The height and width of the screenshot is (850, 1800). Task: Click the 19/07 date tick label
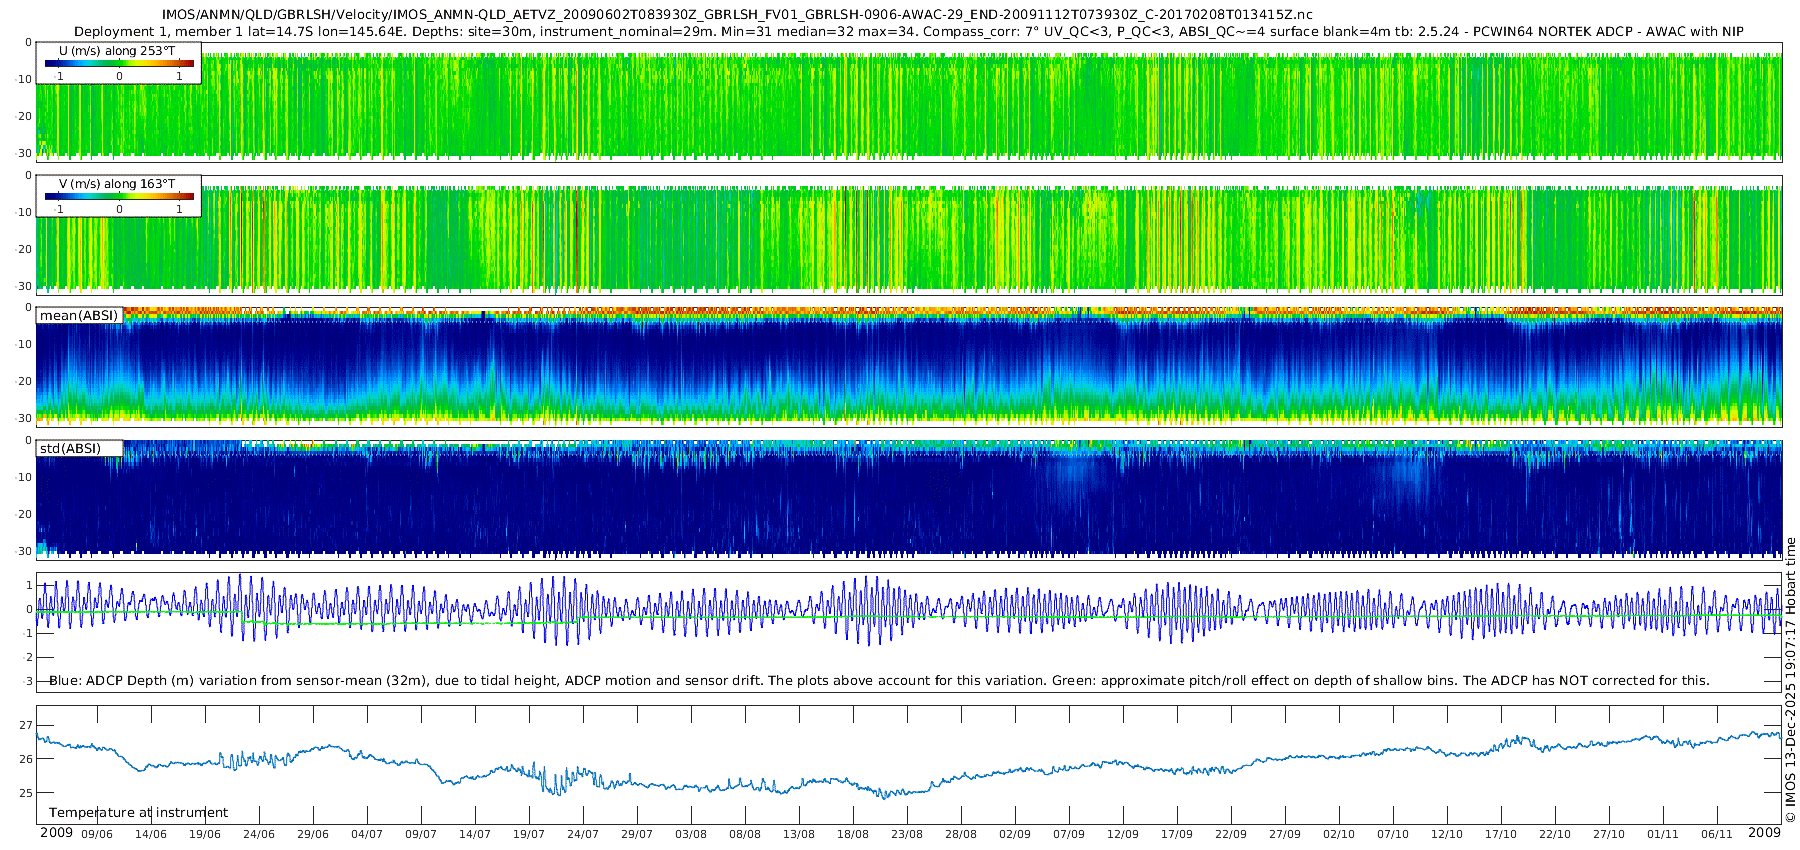tap(529, 835)
